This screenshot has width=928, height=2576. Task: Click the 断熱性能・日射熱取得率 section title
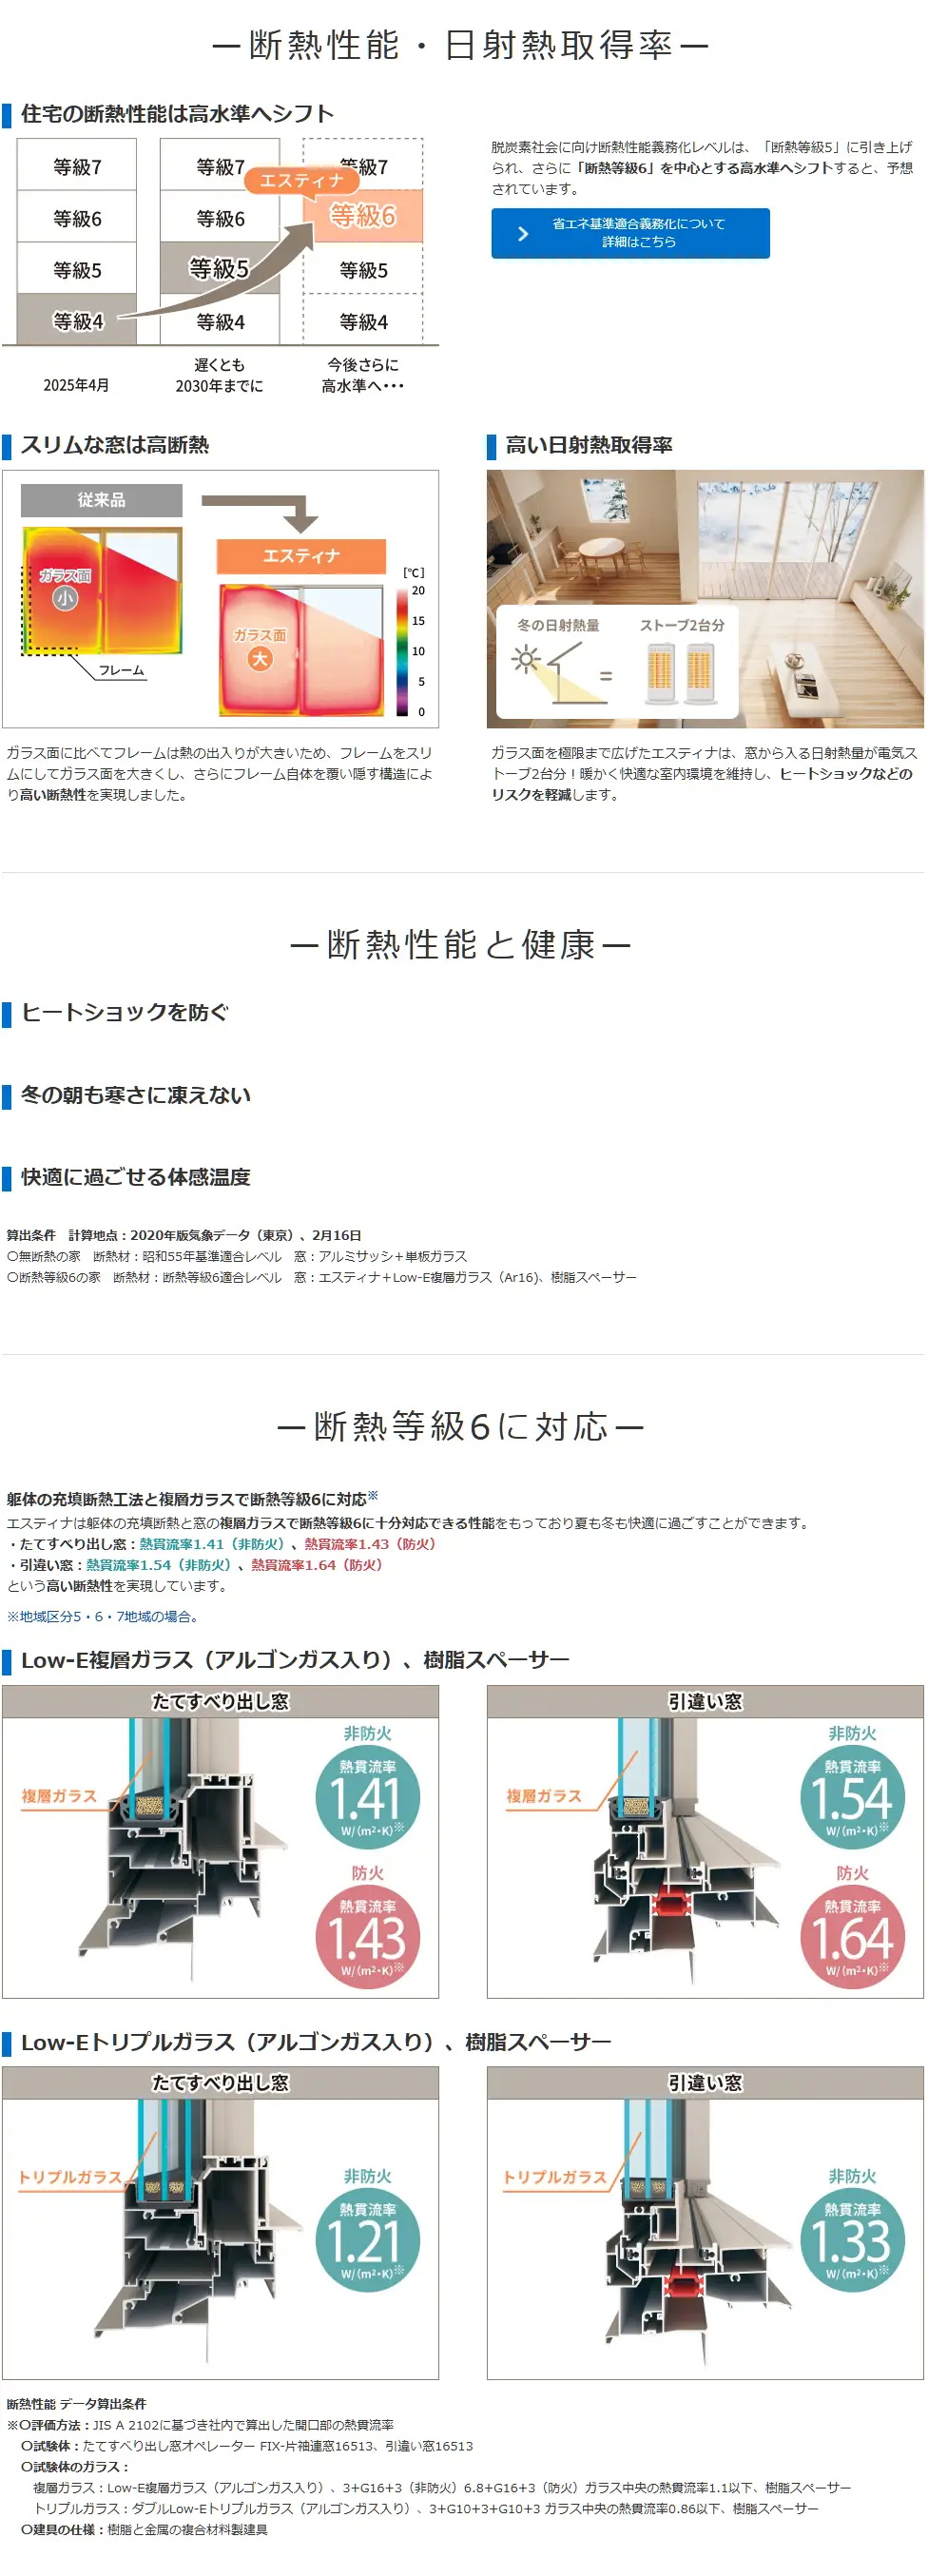tap(461, 45)
